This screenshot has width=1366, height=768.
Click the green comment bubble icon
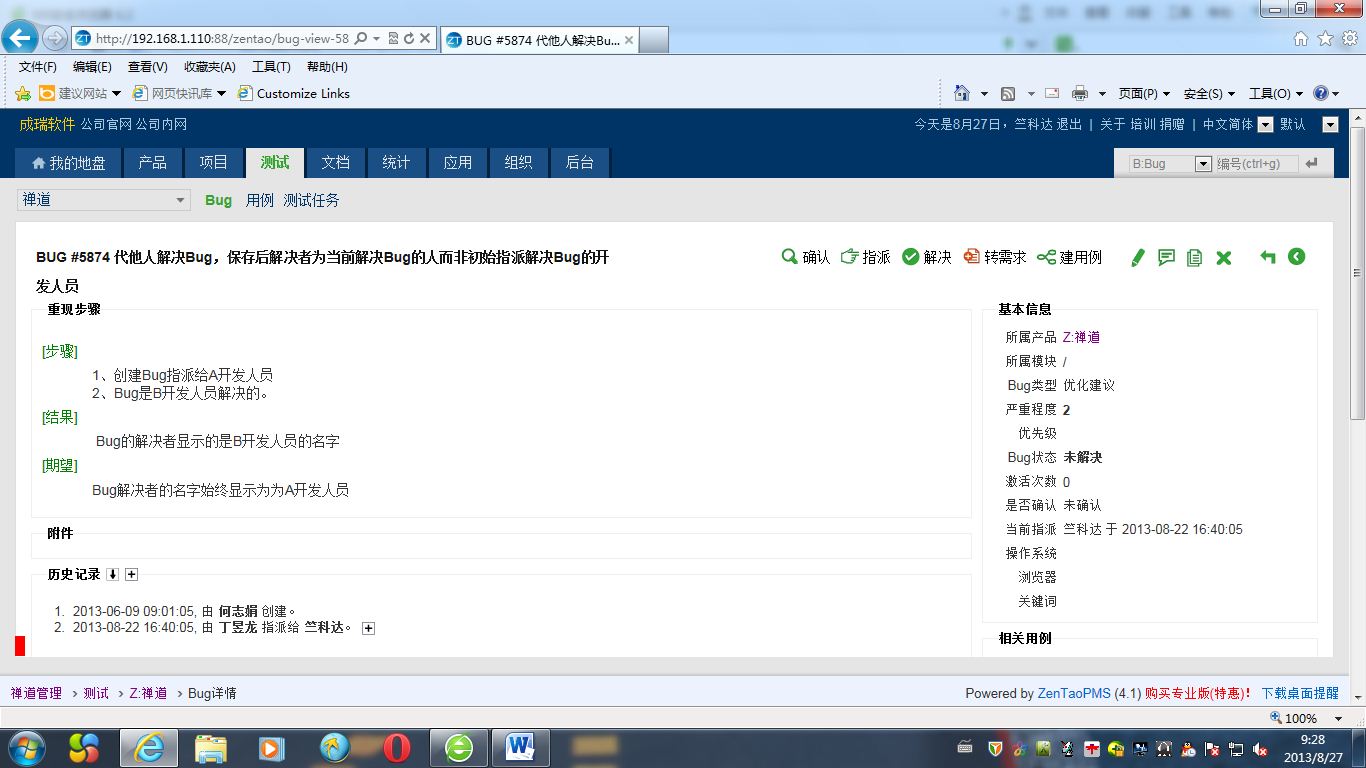tap(1166, 258)
